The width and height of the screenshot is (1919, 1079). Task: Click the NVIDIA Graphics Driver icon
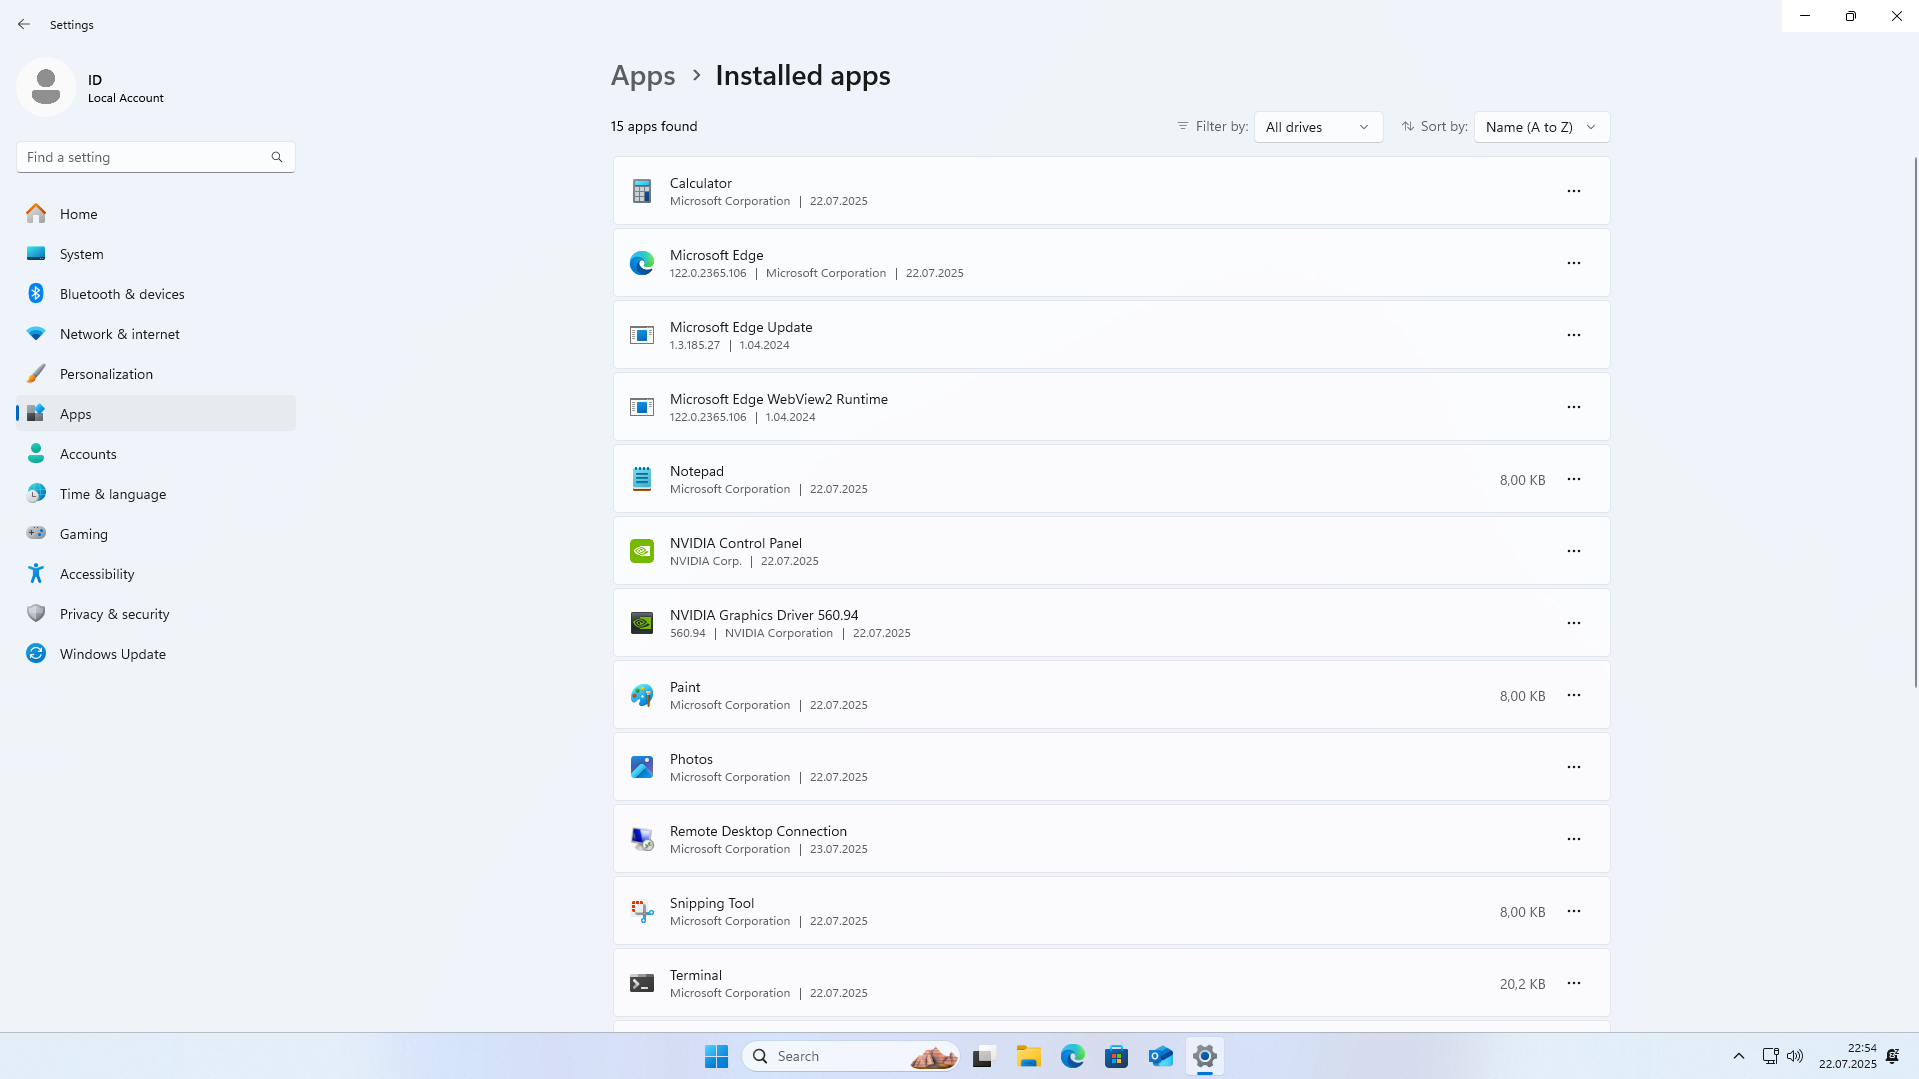(x=642, y=623)
